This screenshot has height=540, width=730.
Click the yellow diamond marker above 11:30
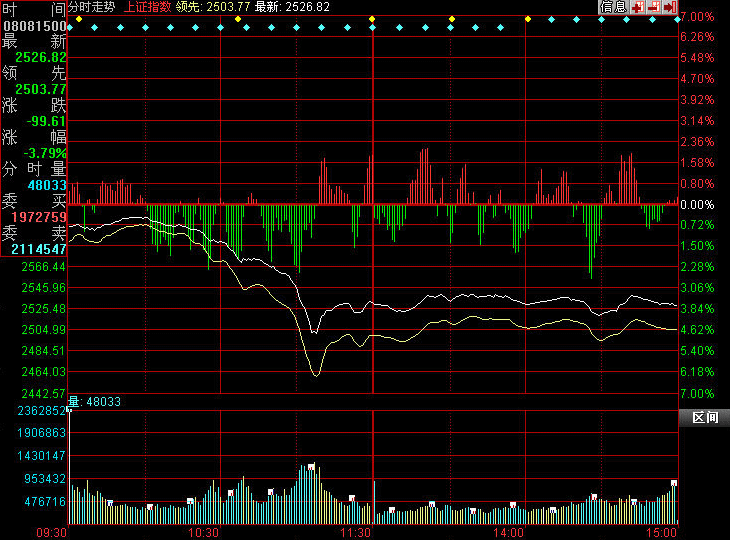372,19
